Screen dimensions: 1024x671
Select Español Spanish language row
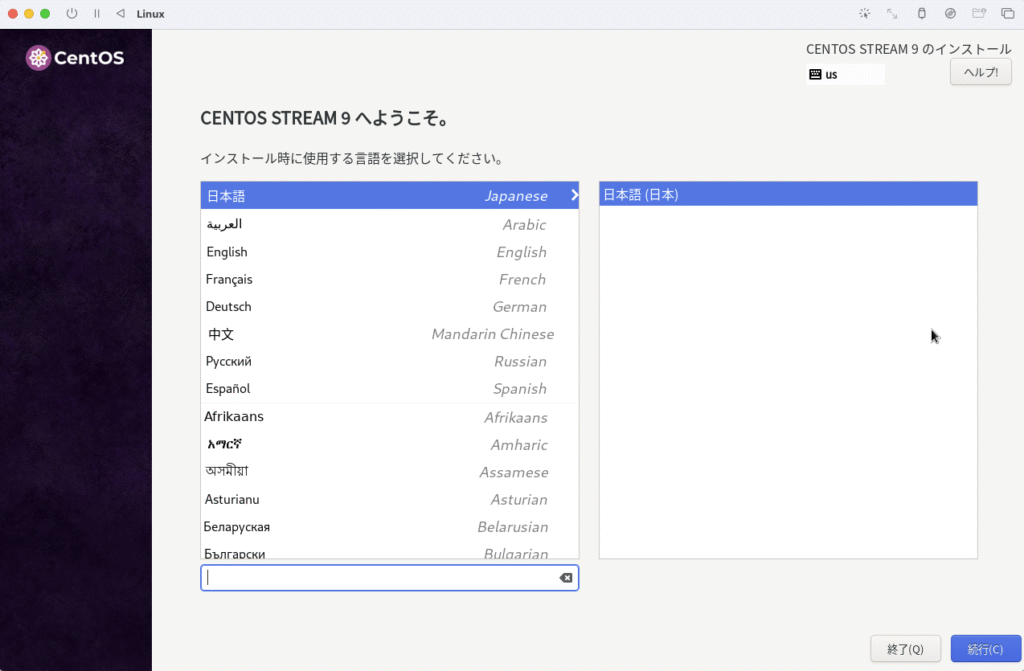389,389
